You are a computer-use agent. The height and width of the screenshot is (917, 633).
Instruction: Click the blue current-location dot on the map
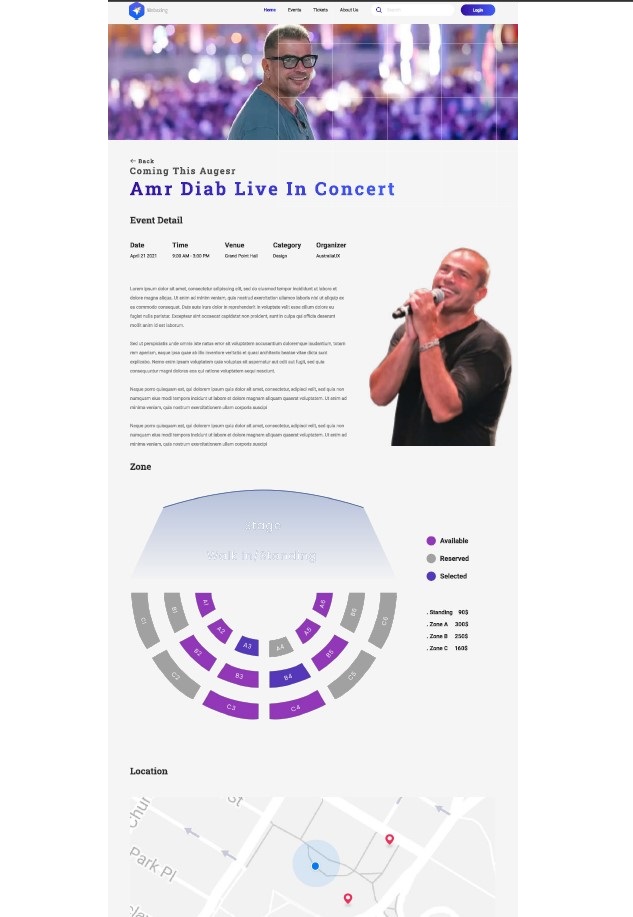coord(315,866)
